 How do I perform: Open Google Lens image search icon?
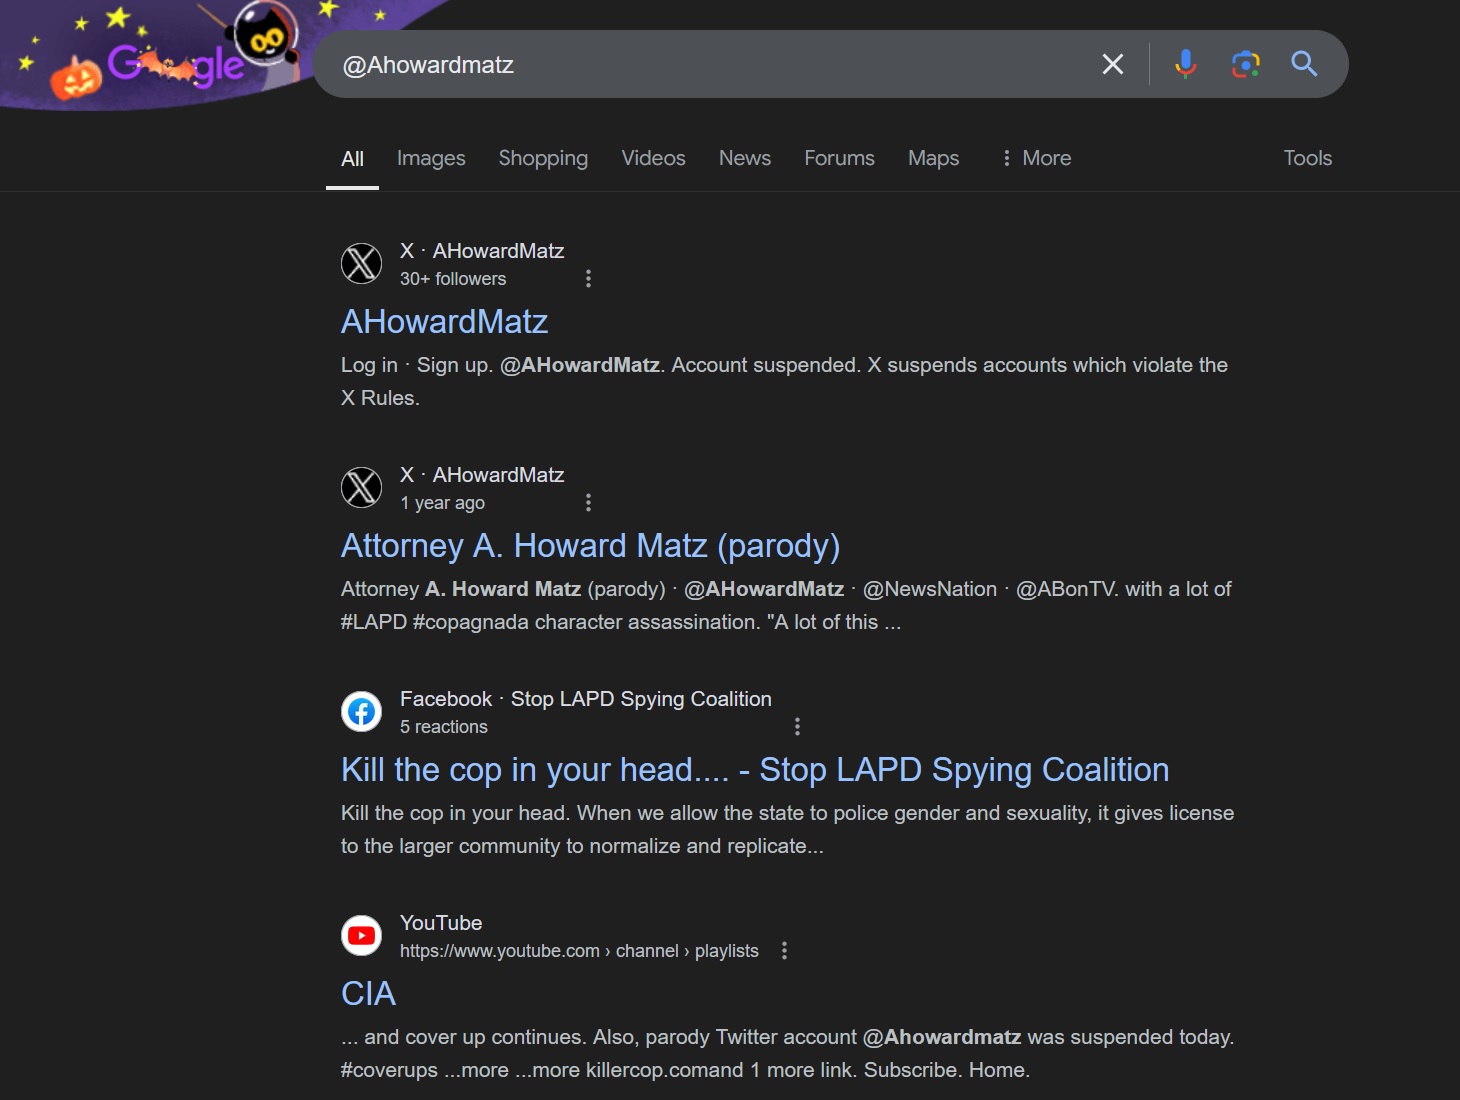pos(1245,64)
